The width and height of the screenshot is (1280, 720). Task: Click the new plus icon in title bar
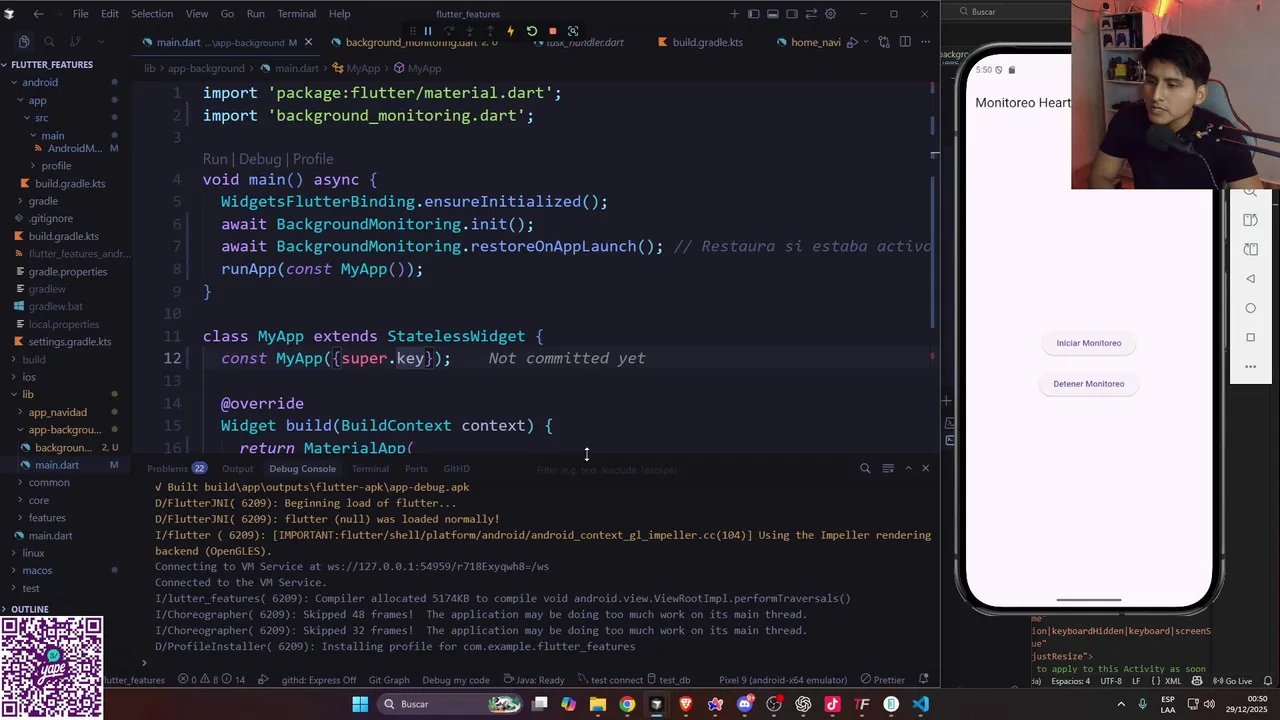coord(734,14)
